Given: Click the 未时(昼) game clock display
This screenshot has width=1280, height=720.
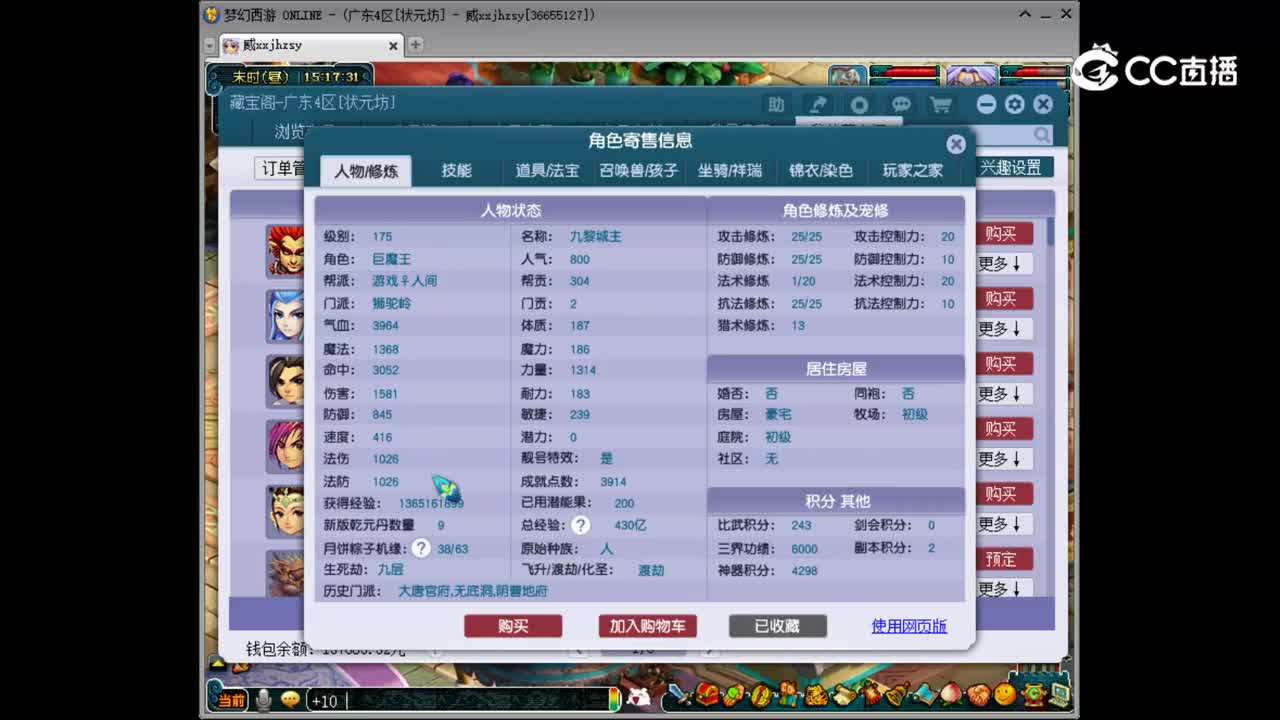Looking at the screenshot, I should (260, 77).
